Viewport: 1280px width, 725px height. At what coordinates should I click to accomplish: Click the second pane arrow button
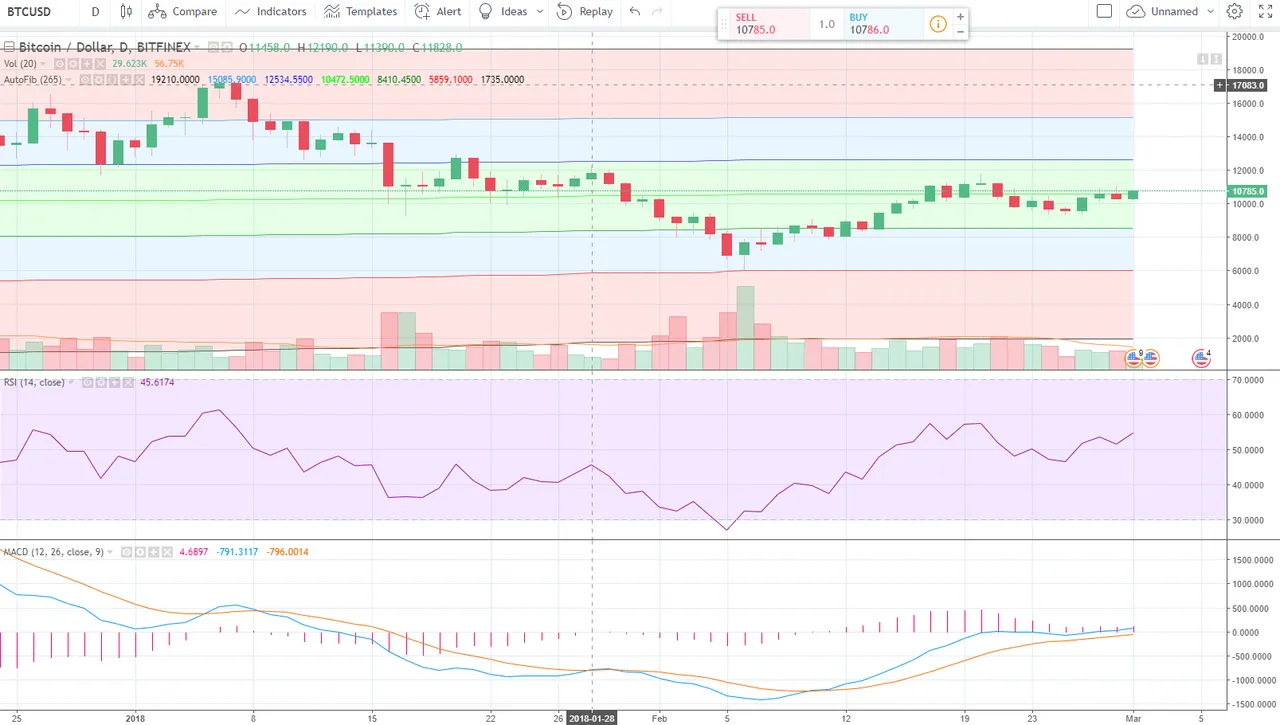pyautogui.click(x=1216, y=59)
